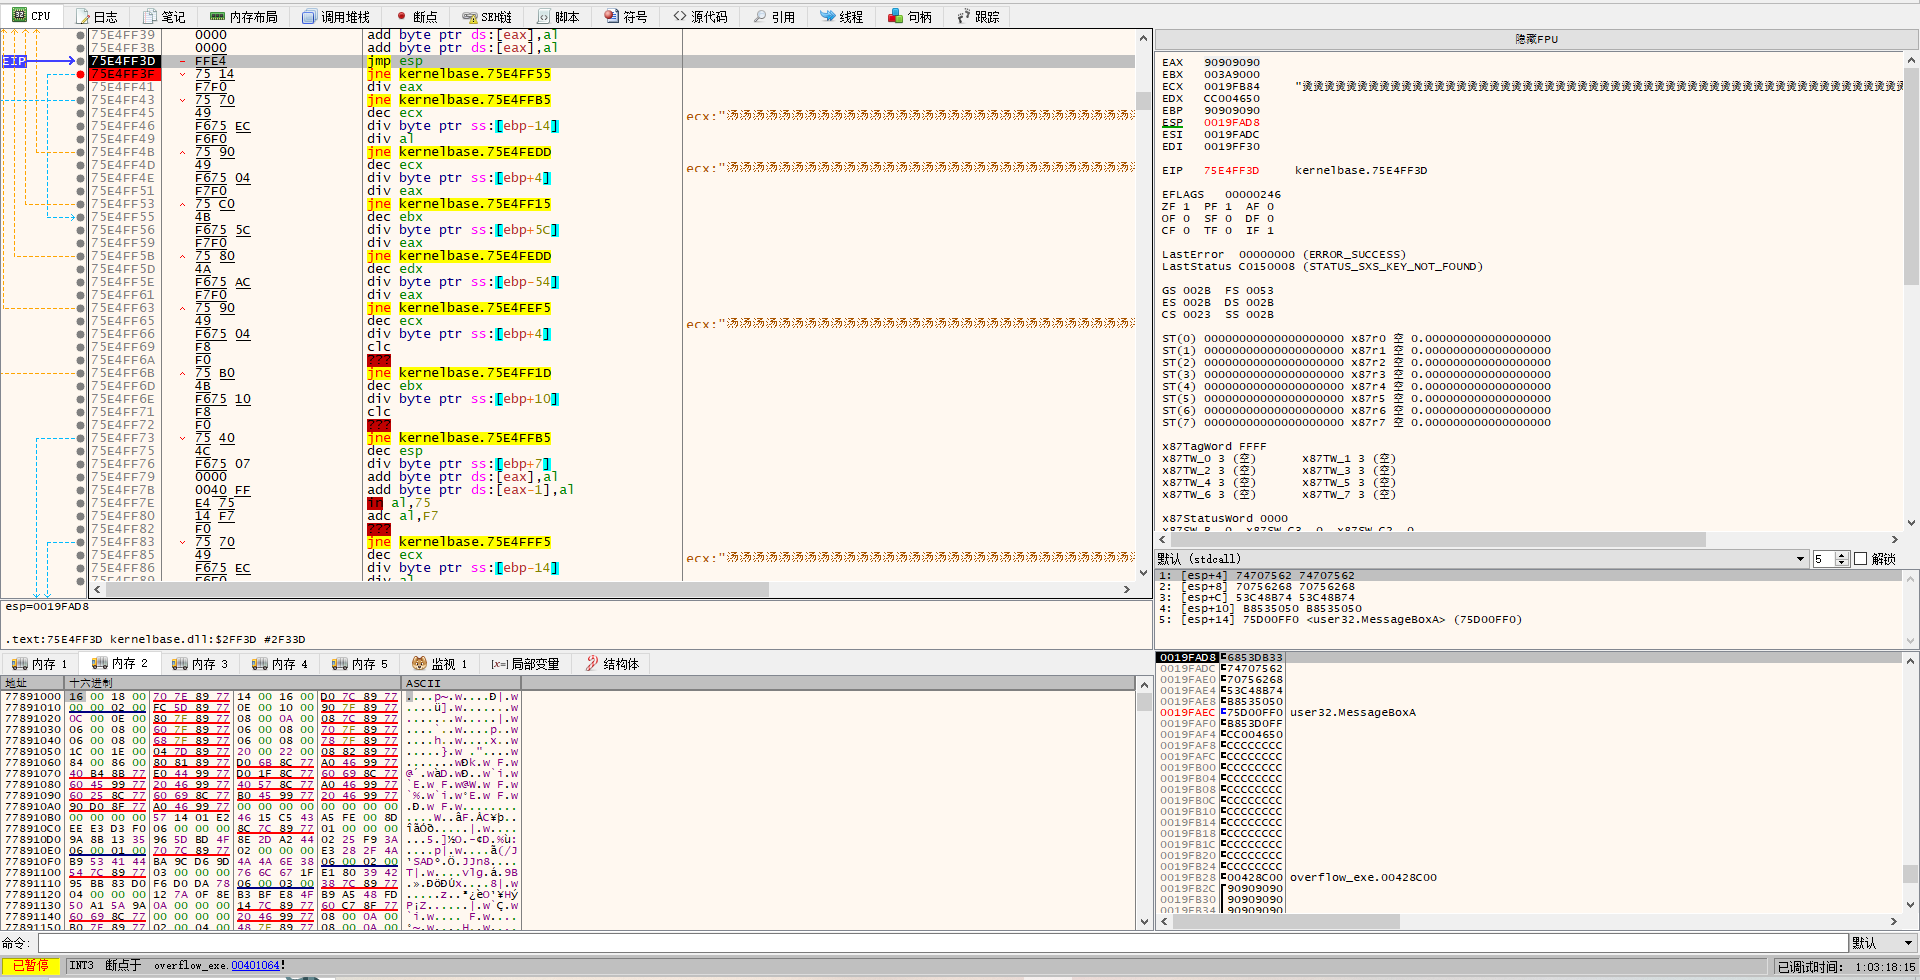This screenshot has height=980, width=1920.
Task: Open the 断点 breakpoints tab
Action: click(x=417, y=17)
